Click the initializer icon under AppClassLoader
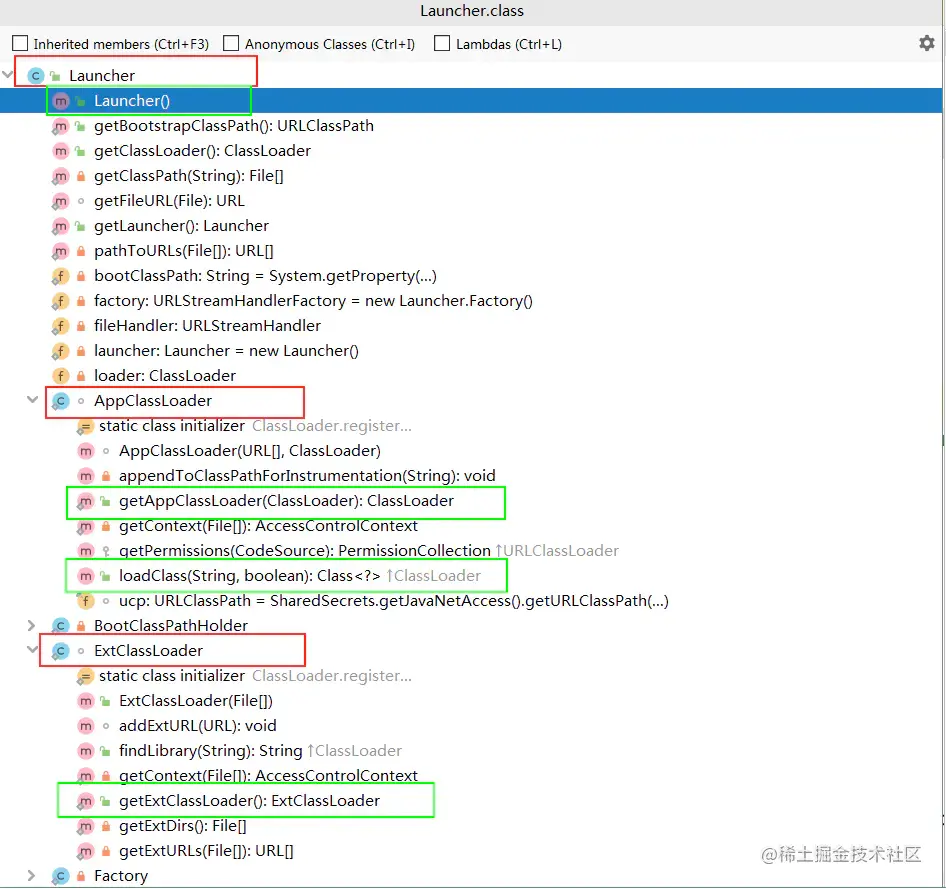946x889 pixels. click(85, 426)
